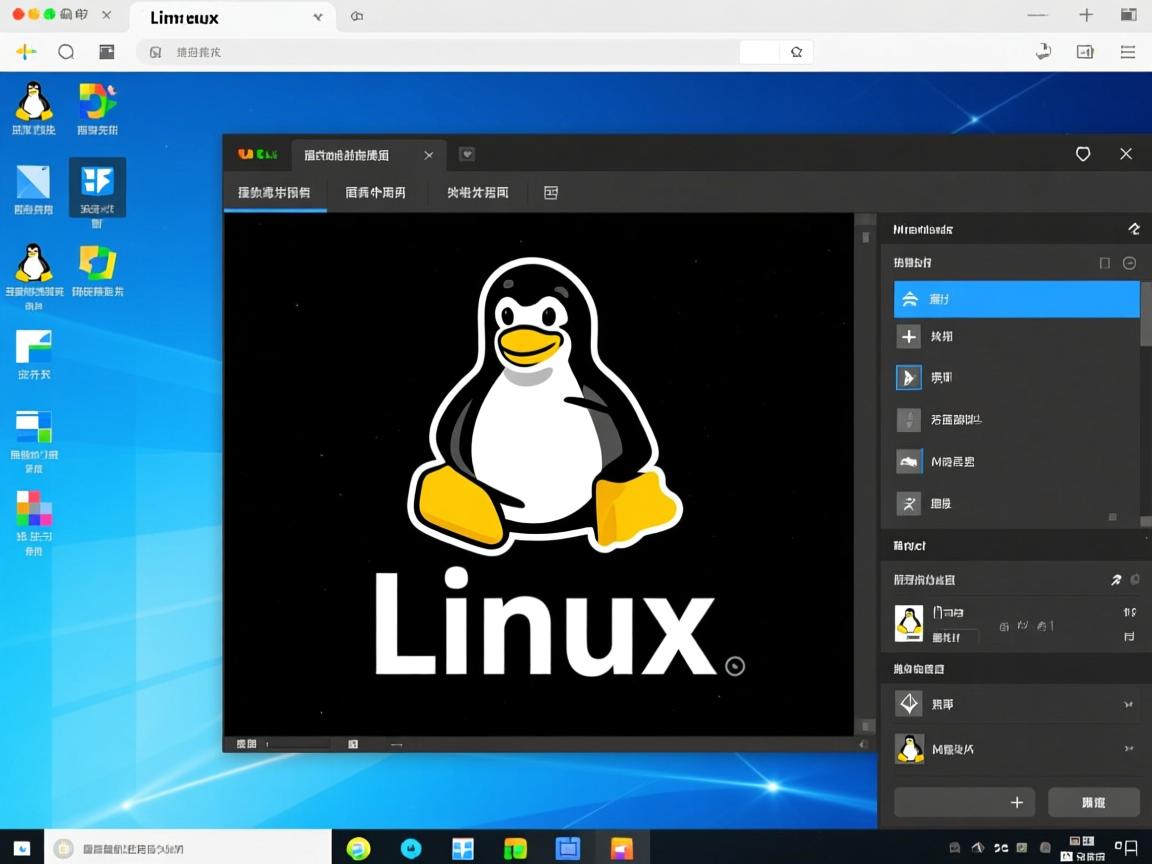Click the gray confirm button at the bottom right
This screenshot has width=1152, height=864.
1093,802
